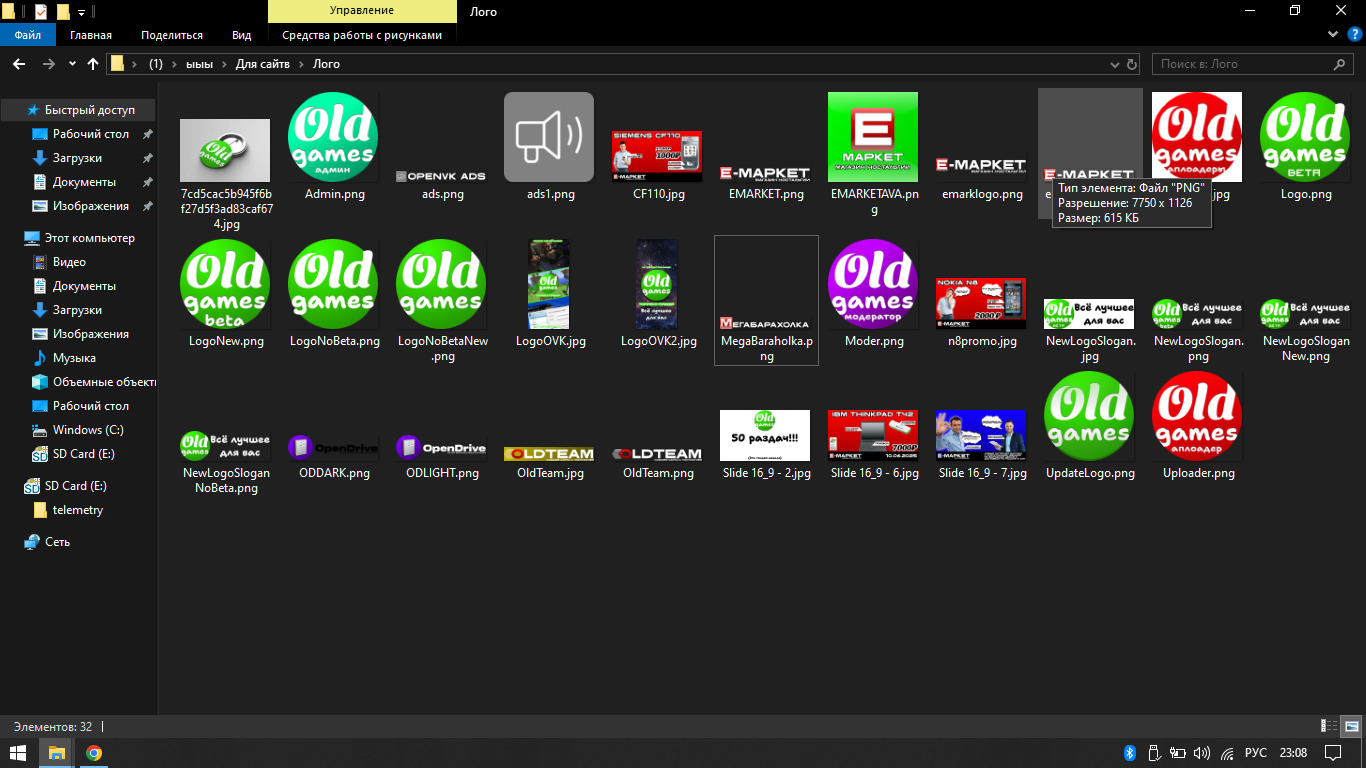Screen dimensions: 1366x768
Task: Open the address bar history dropdown
Action: [x=1115, y=64]
